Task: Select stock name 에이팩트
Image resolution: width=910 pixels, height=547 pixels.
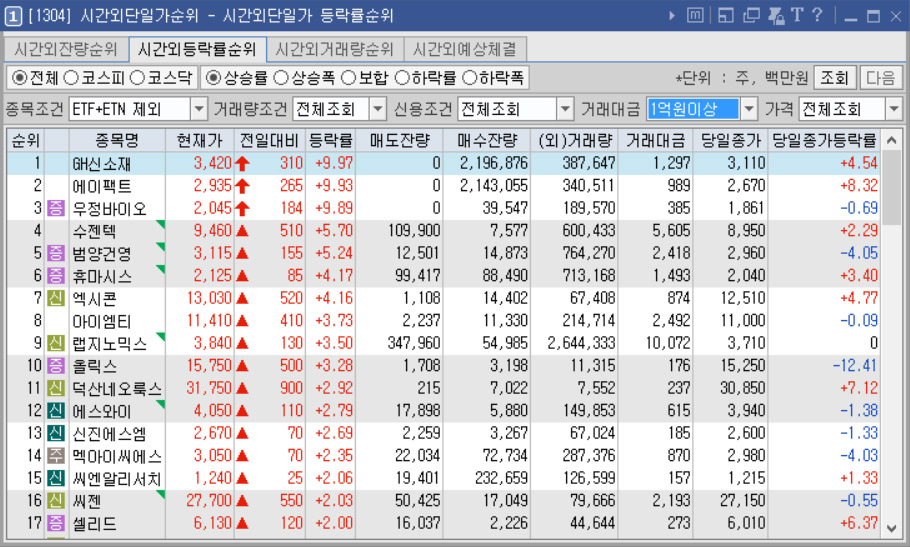Action: click(x=102, y=186)
